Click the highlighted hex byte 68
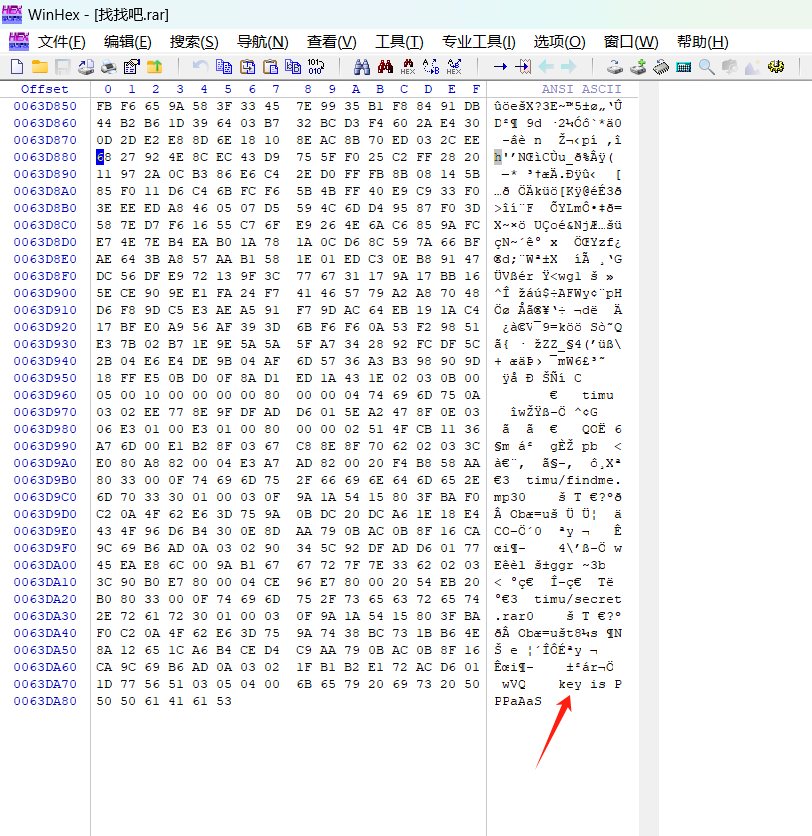This screenshot has width=812, height=836. [x=103, y=157]
